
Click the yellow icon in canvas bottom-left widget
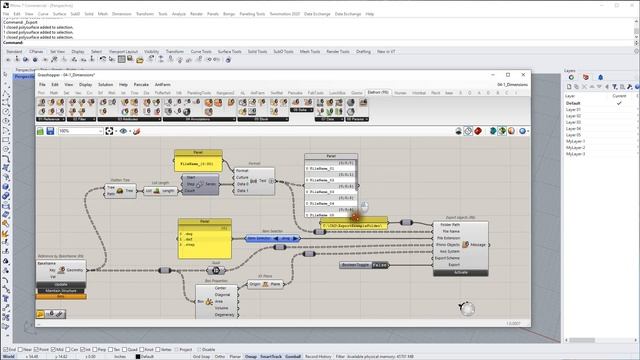[40, 314]
